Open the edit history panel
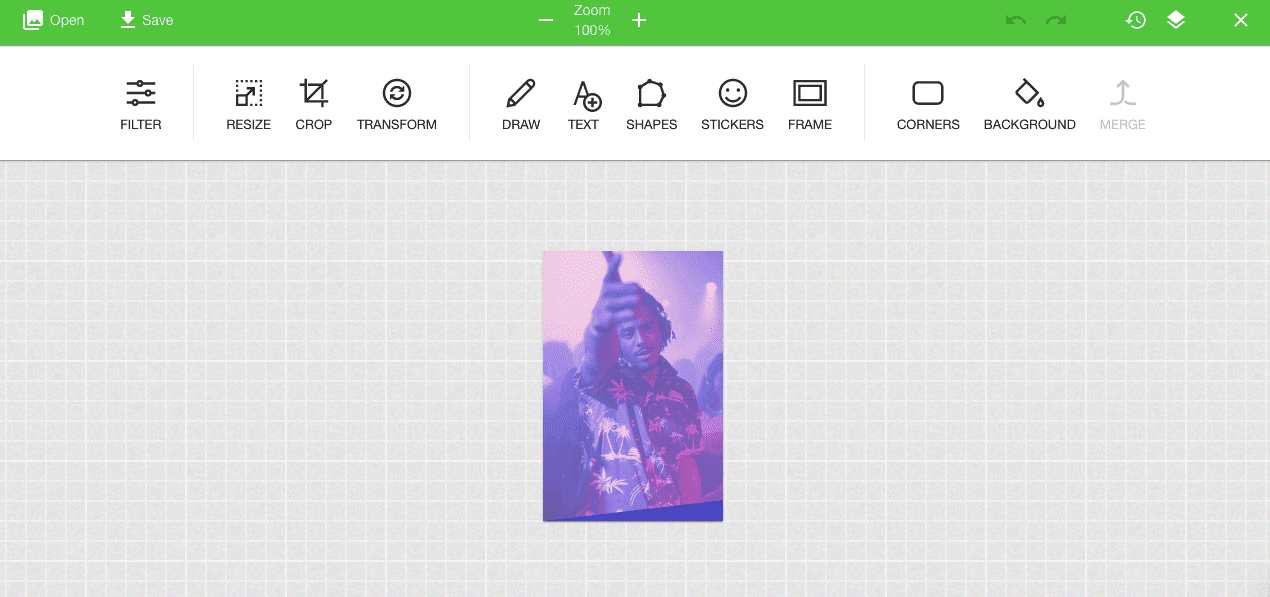Image resolution: width=1270 pixels, height=597 pixels. (x=1136, y=20)
